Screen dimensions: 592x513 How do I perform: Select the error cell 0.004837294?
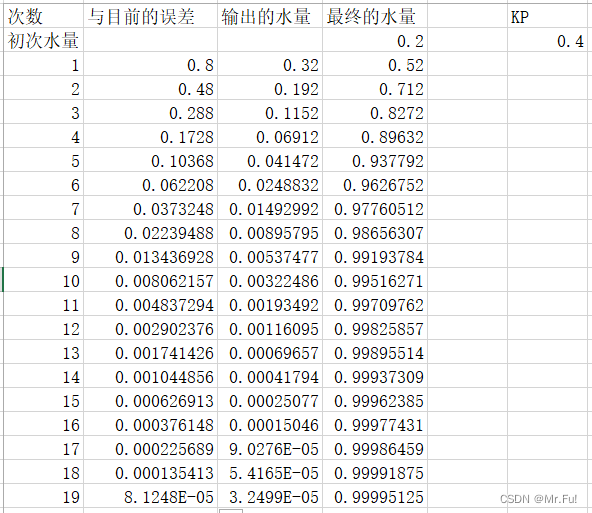150,304
